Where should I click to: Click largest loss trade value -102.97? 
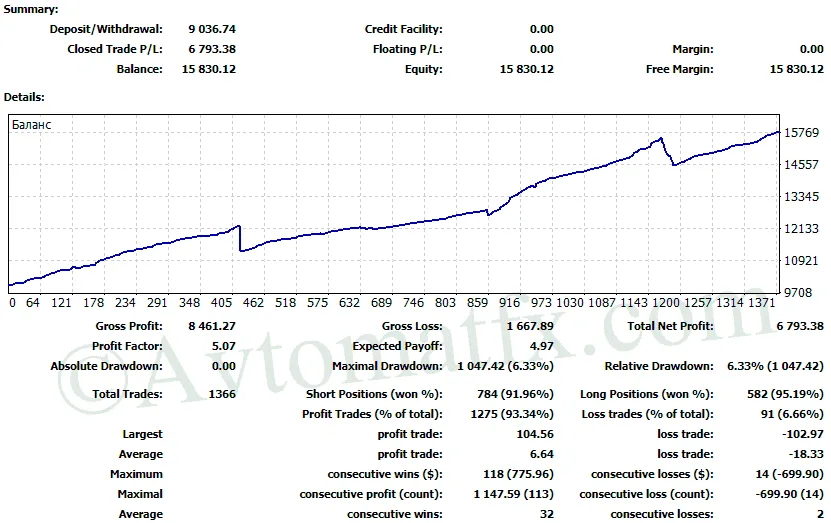click(x=803, y=435)
